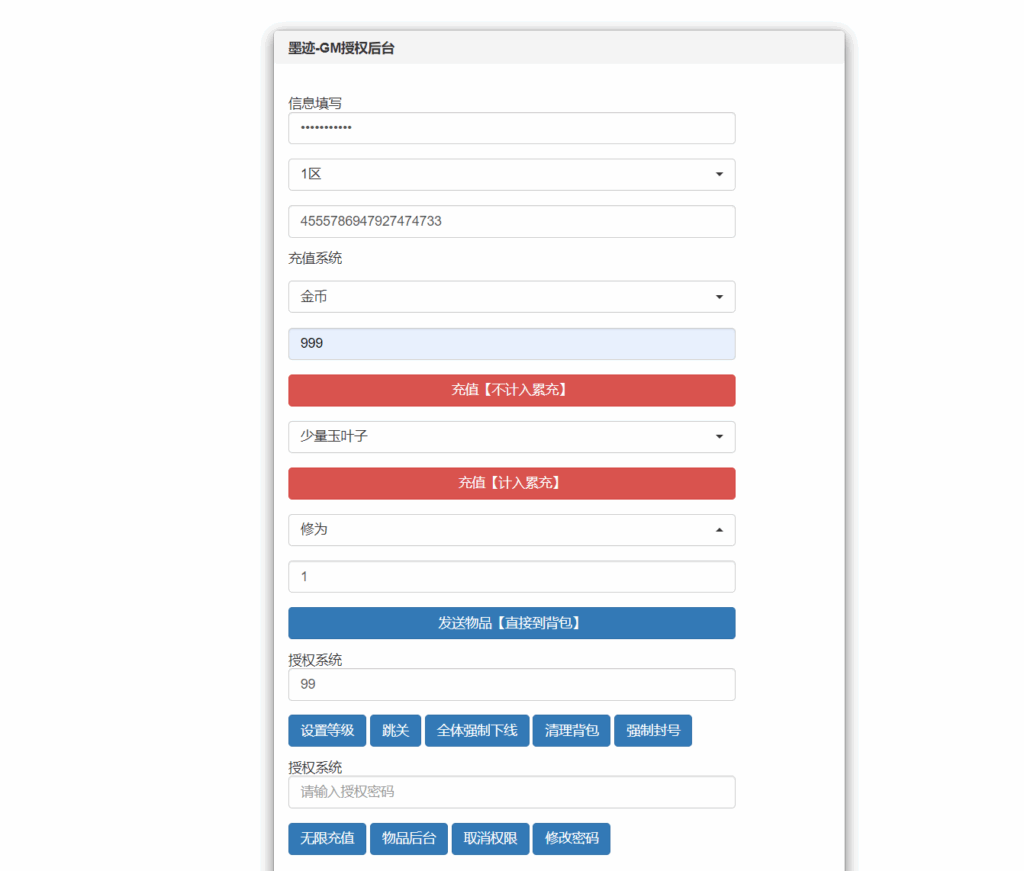Click the 设置等级 button
Image resolution: width=1024 pixels, height=871 pixels.
(327, 730)
